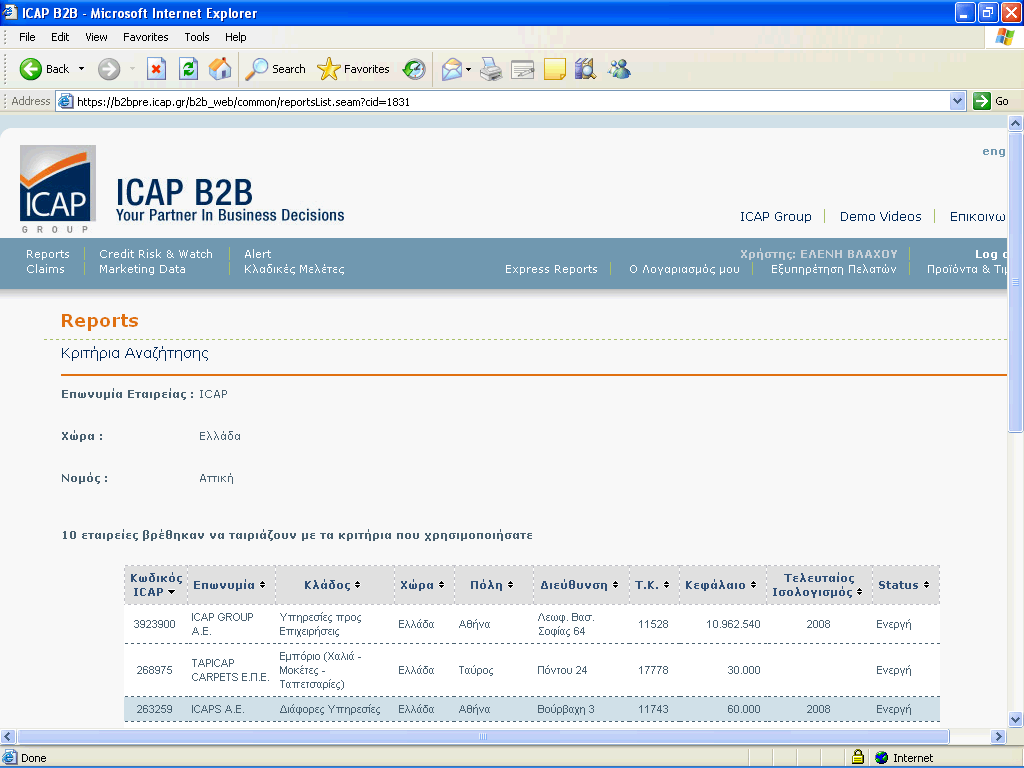The height and width of the screenshot is (768, 1024).
Task: Print the page with printer icon
Action: coord(491,69)
